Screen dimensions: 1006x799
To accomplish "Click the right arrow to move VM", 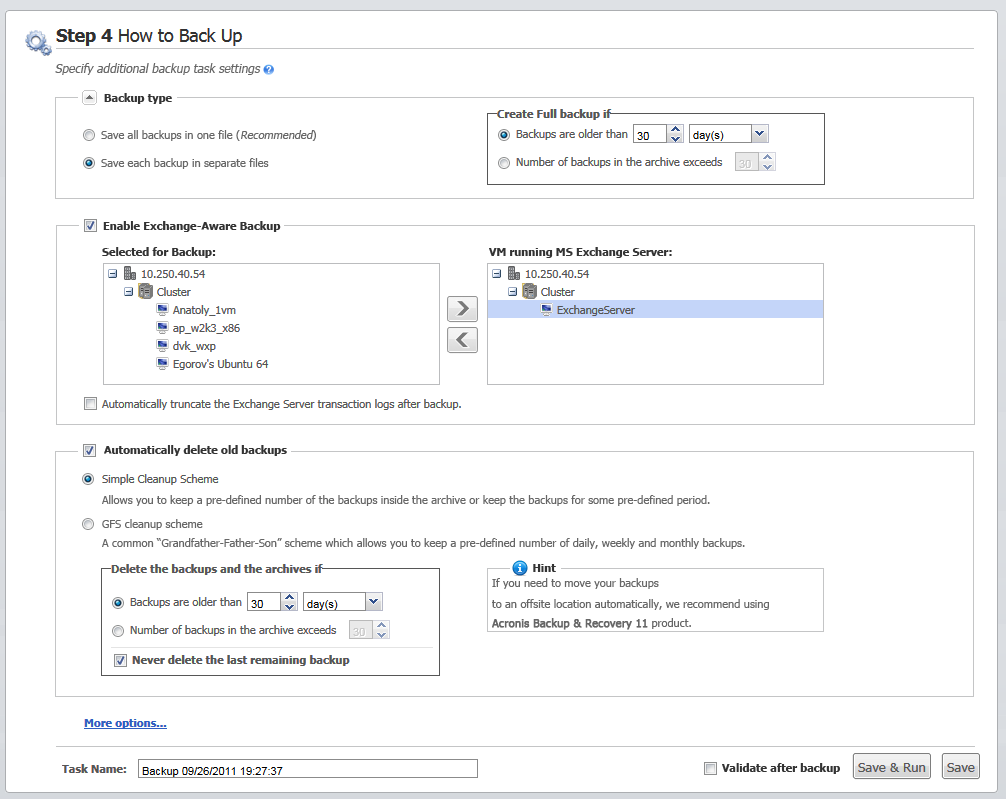I will point(462,308).
